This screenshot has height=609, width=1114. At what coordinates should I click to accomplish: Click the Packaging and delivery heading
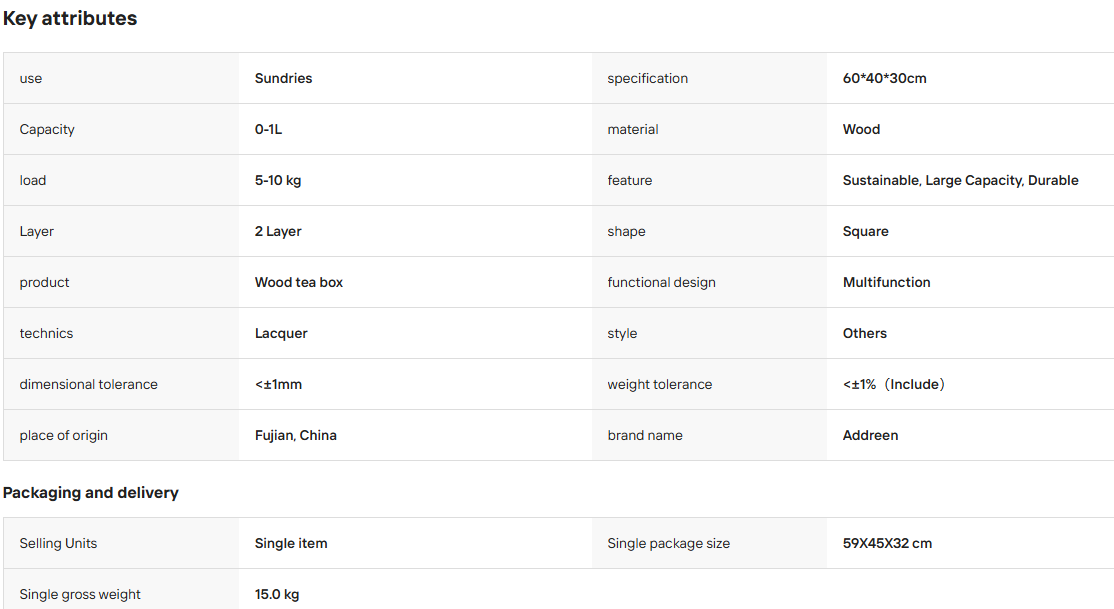pos(91,492)
